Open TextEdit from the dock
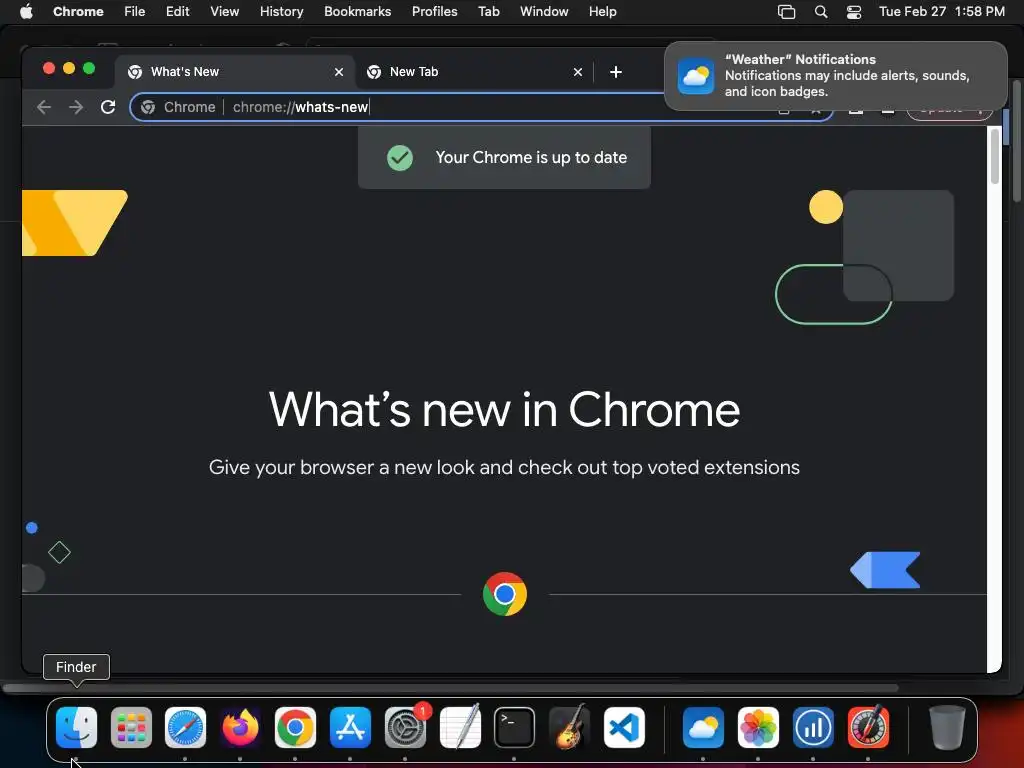The height and width of the screenshot is (768, 1024). click(x=460, y=727)
